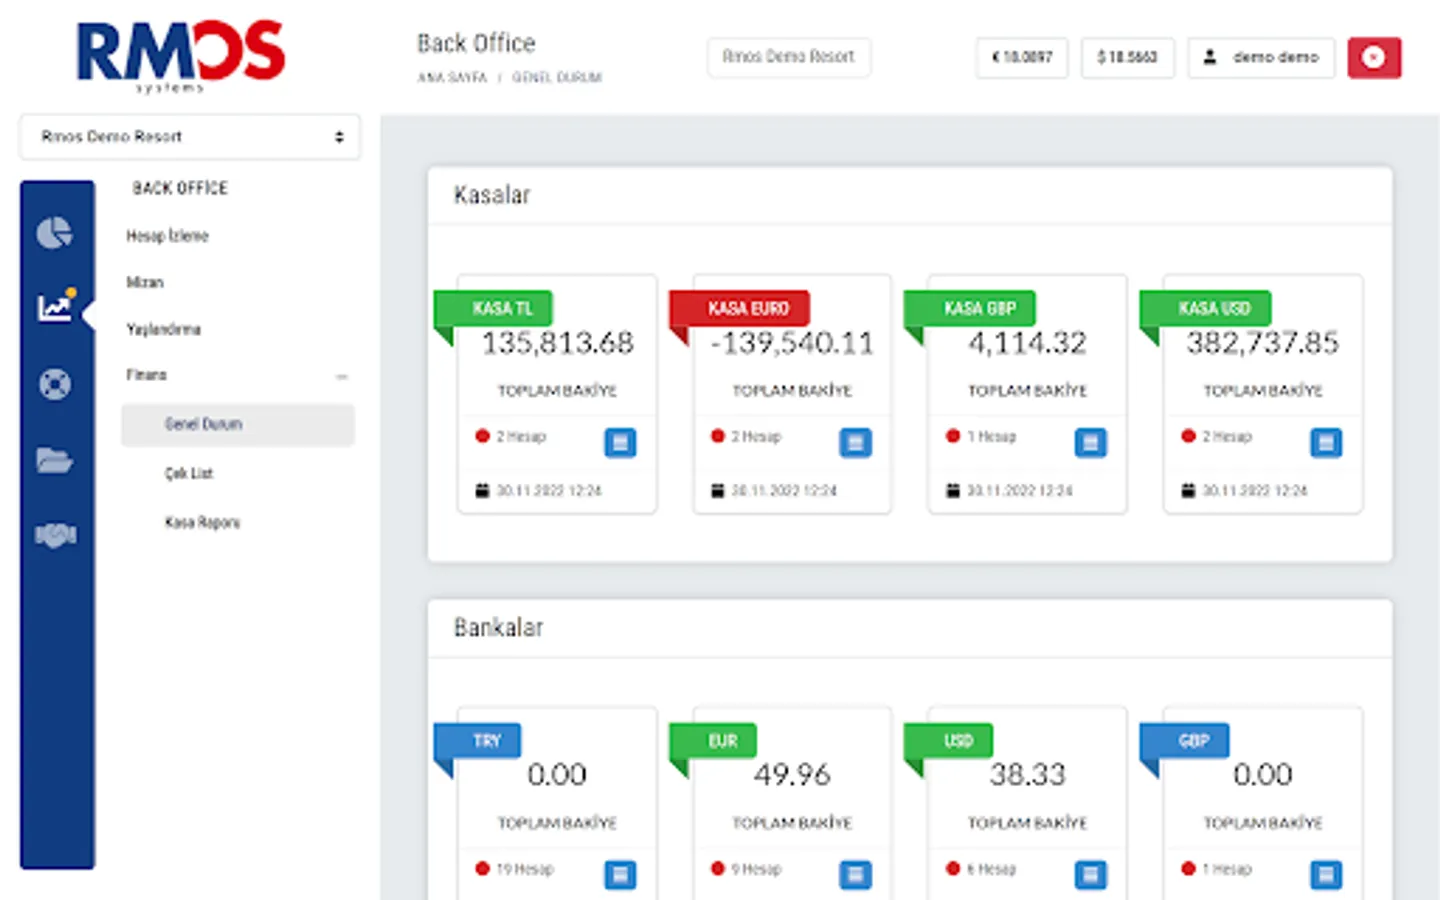Image resolution: width=1440 pixels, height=900 pixels.
Task: Open TRY bank detail blue icon
Action: (x=620, y=875)
